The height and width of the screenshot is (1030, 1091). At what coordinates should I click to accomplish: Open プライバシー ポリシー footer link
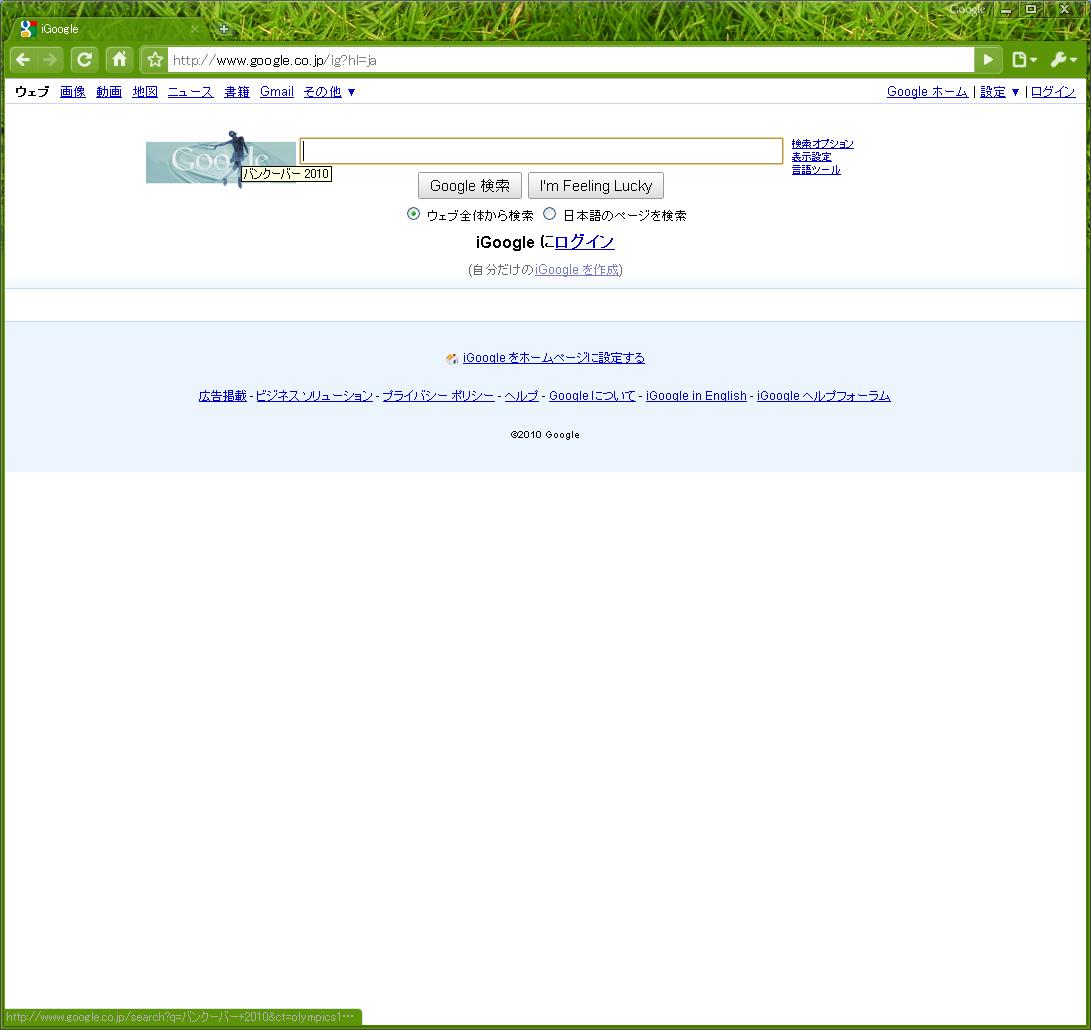click(438, 395)
